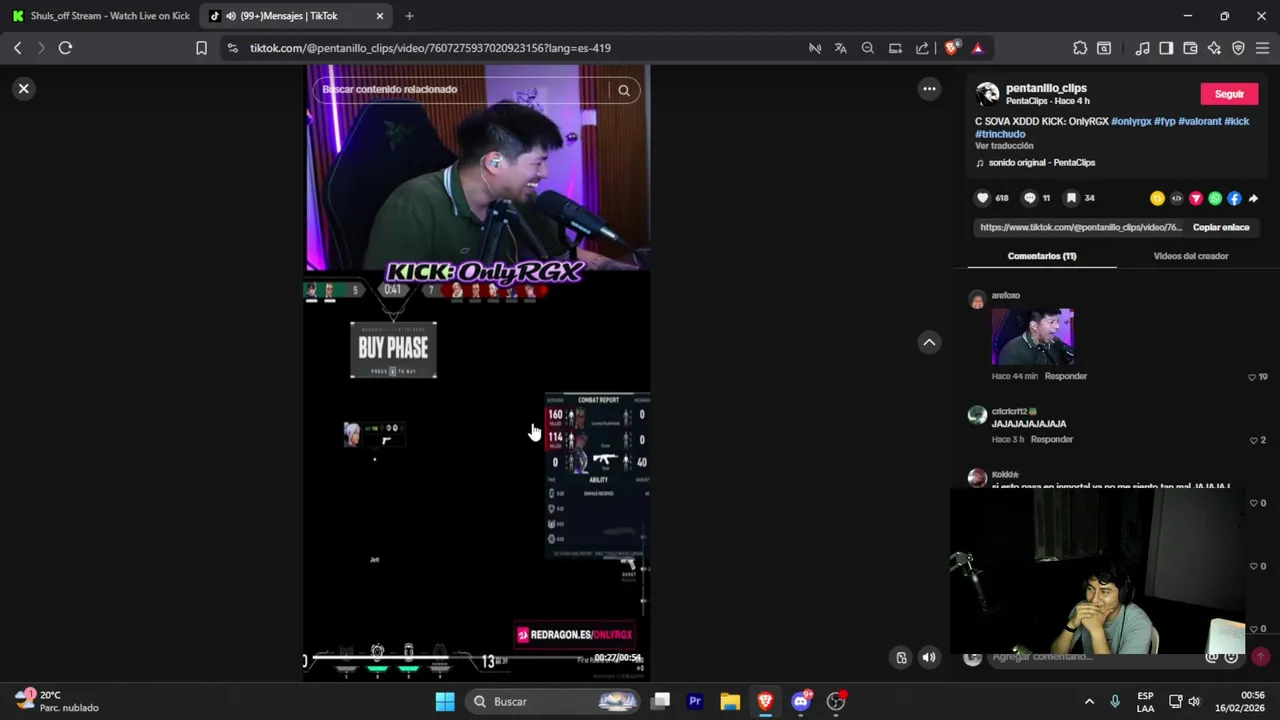
Task: Click Agregar comentario input field
Action: [1095, 657]
